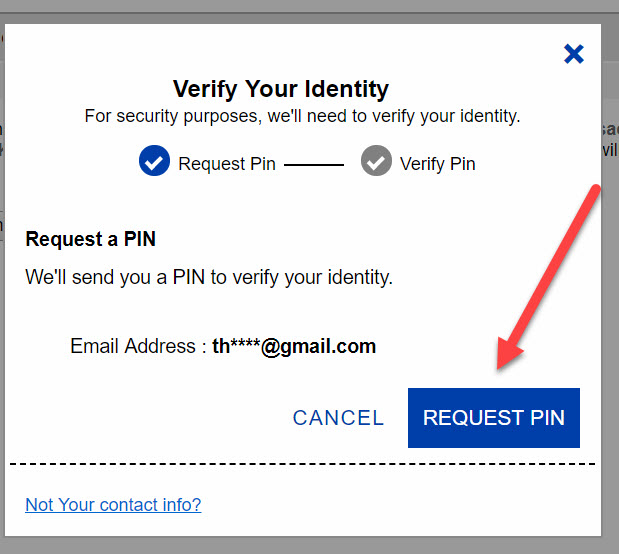Open the Not Your contact info? link
This screenshot has width=619, height=554.
pyautogui.click(x=113, y=505)
